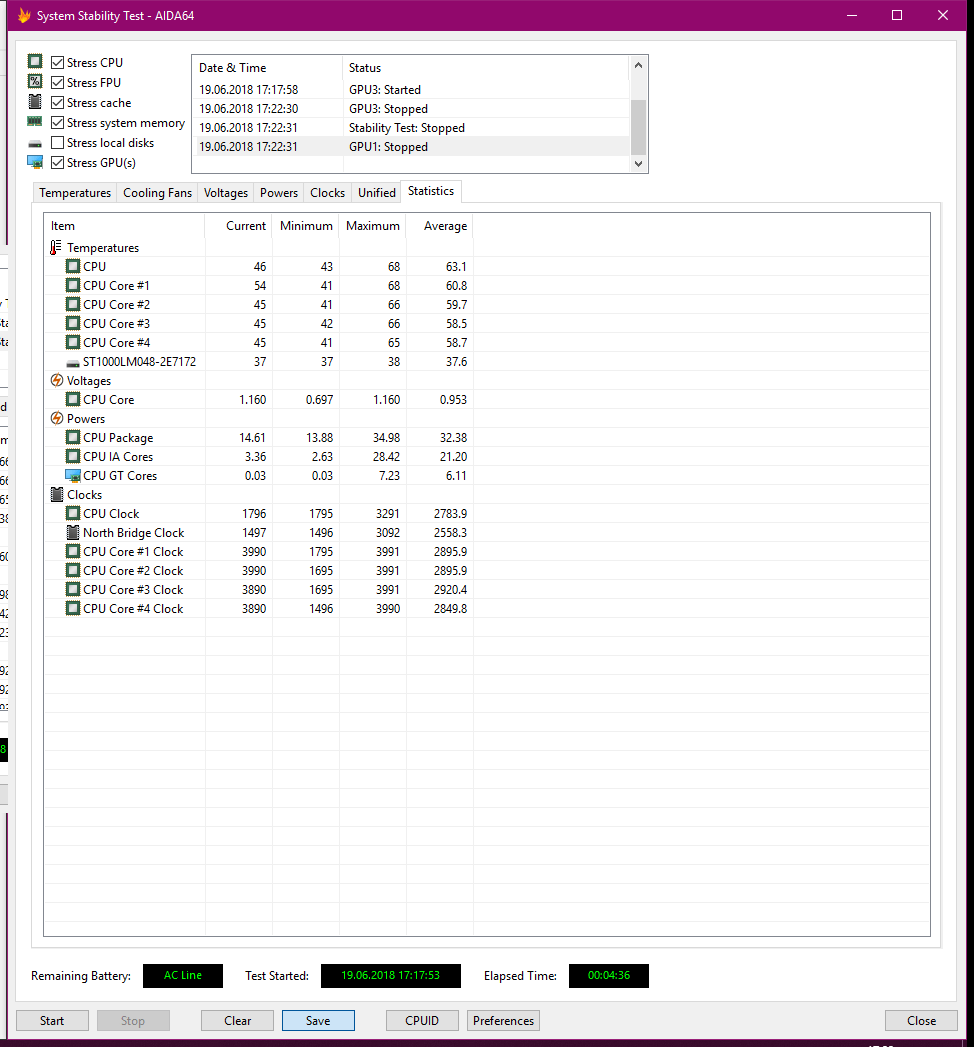Click the AIDA64 flame icon in title bar

point(24,15)
